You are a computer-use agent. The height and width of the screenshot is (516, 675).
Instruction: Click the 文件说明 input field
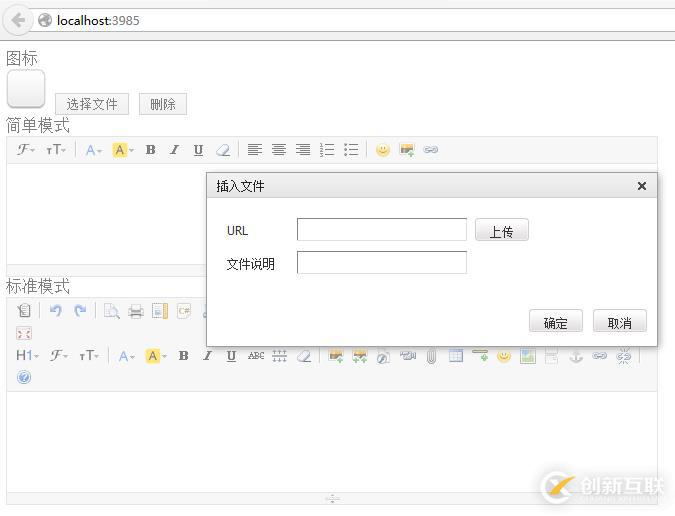(x=382, y=263)
